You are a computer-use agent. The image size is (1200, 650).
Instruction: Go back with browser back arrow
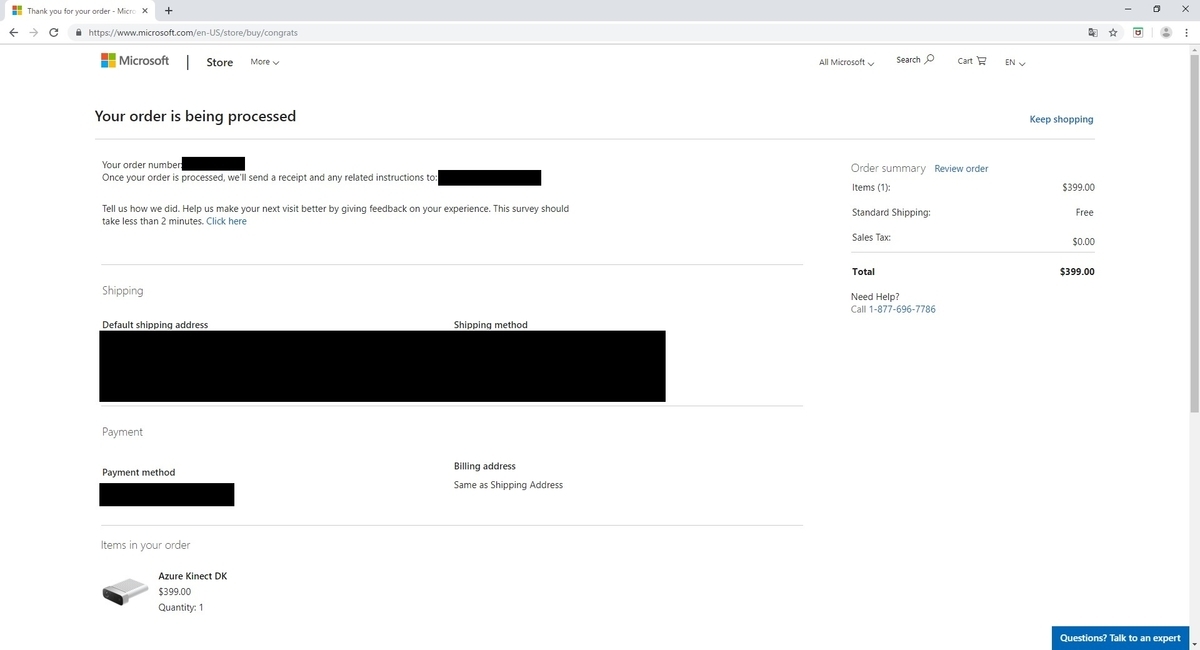point(14,32)
